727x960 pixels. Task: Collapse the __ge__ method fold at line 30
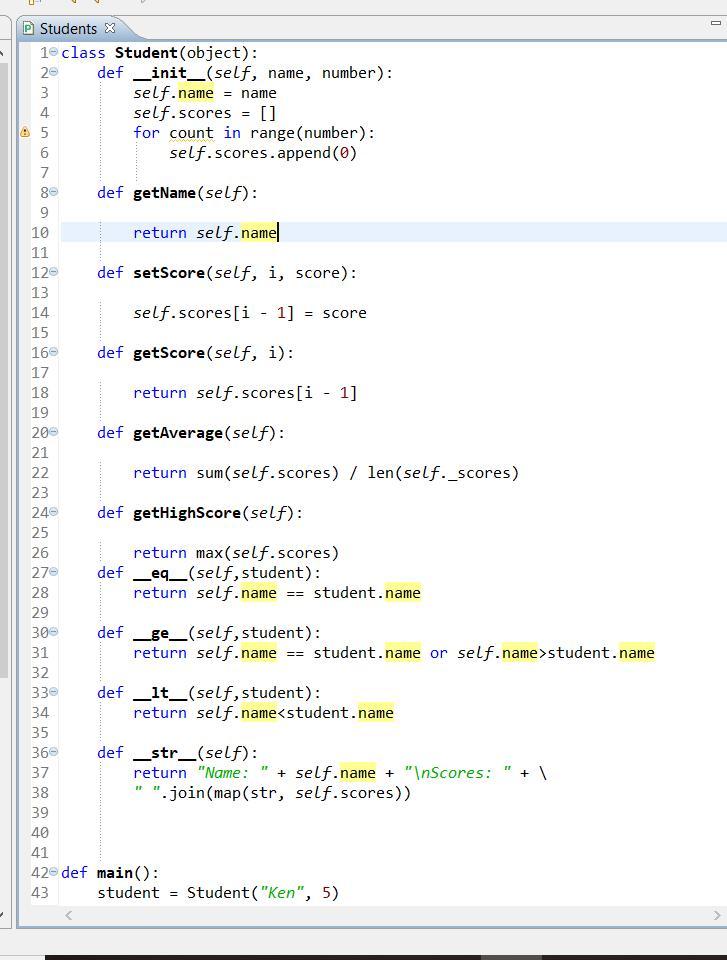(x=54, y=632)
